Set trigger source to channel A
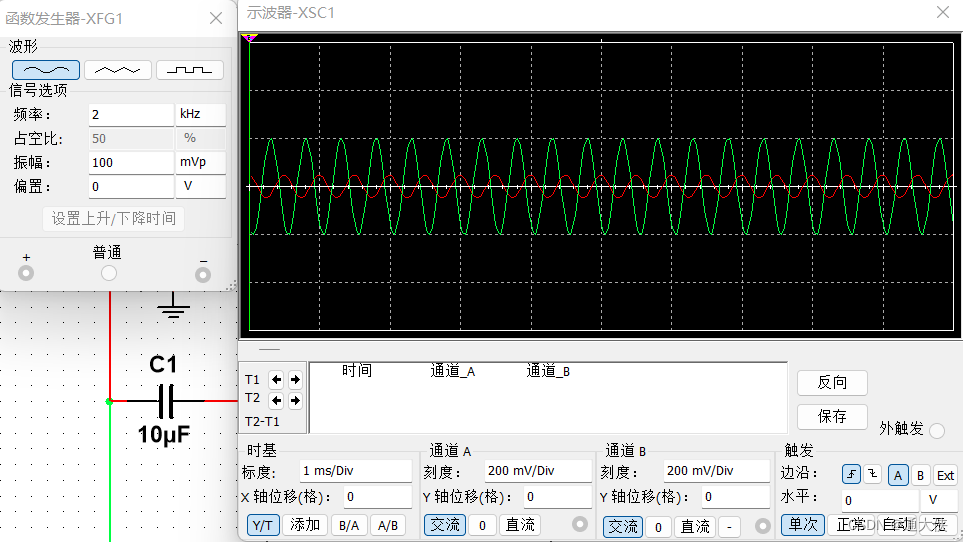Image resolution: width=963 pixels, height=542 pixels. coord(898,475)
